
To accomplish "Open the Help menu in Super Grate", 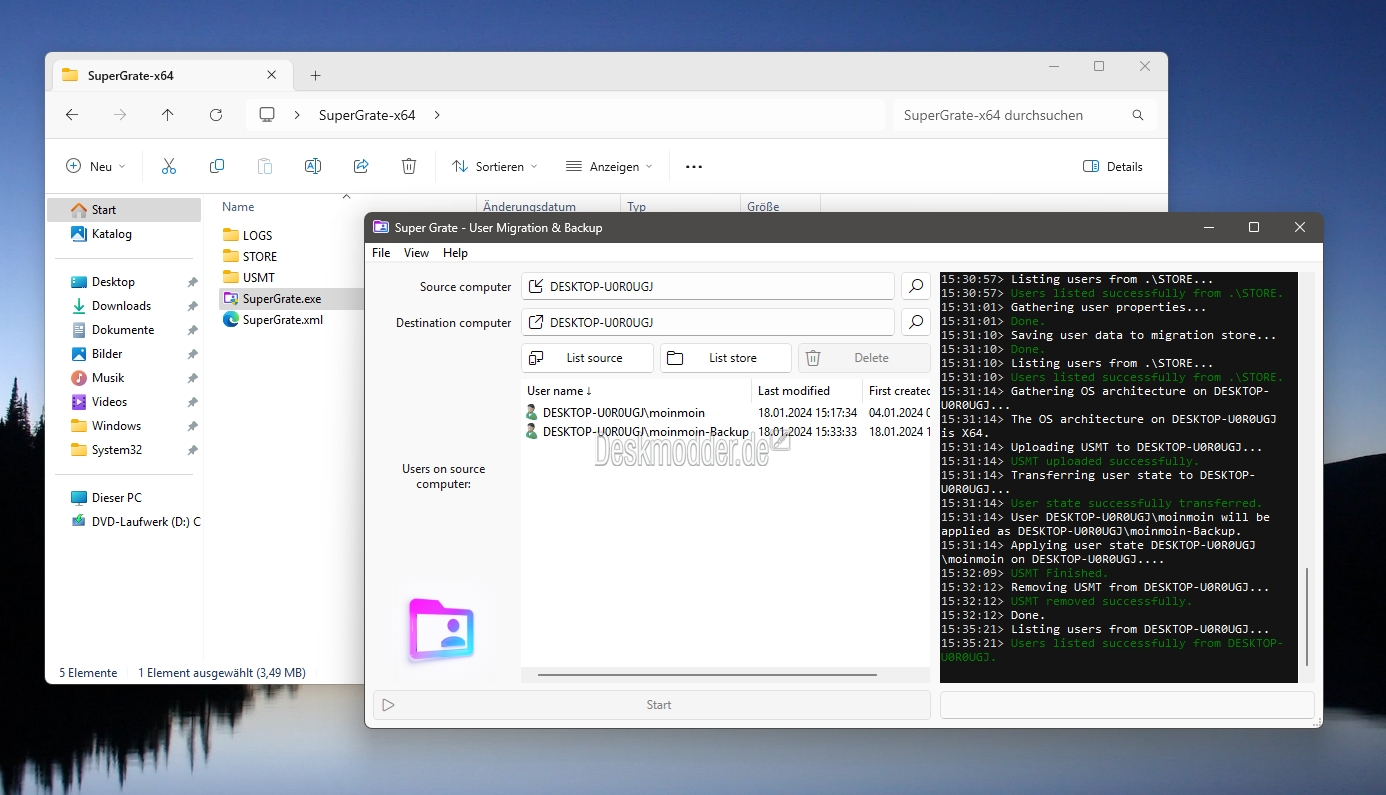I will (x=455, y=253).
